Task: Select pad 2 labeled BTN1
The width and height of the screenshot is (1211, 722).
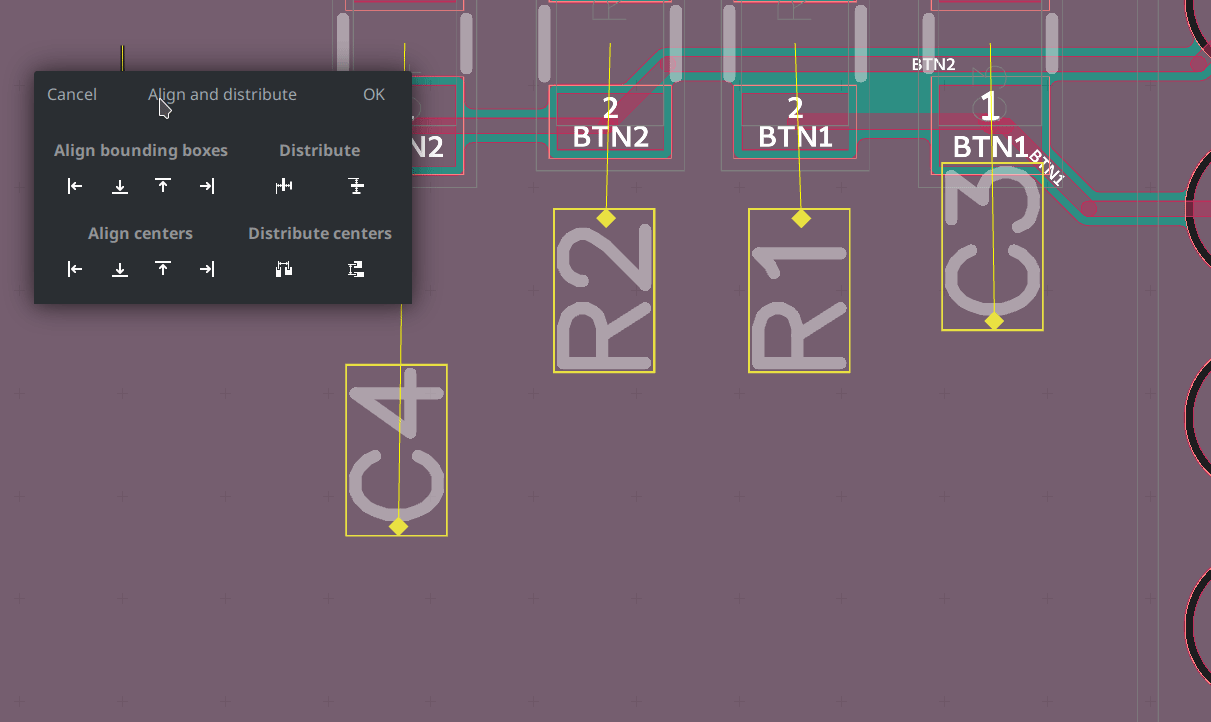Action: pyautogui.click(x=795, y=122)
